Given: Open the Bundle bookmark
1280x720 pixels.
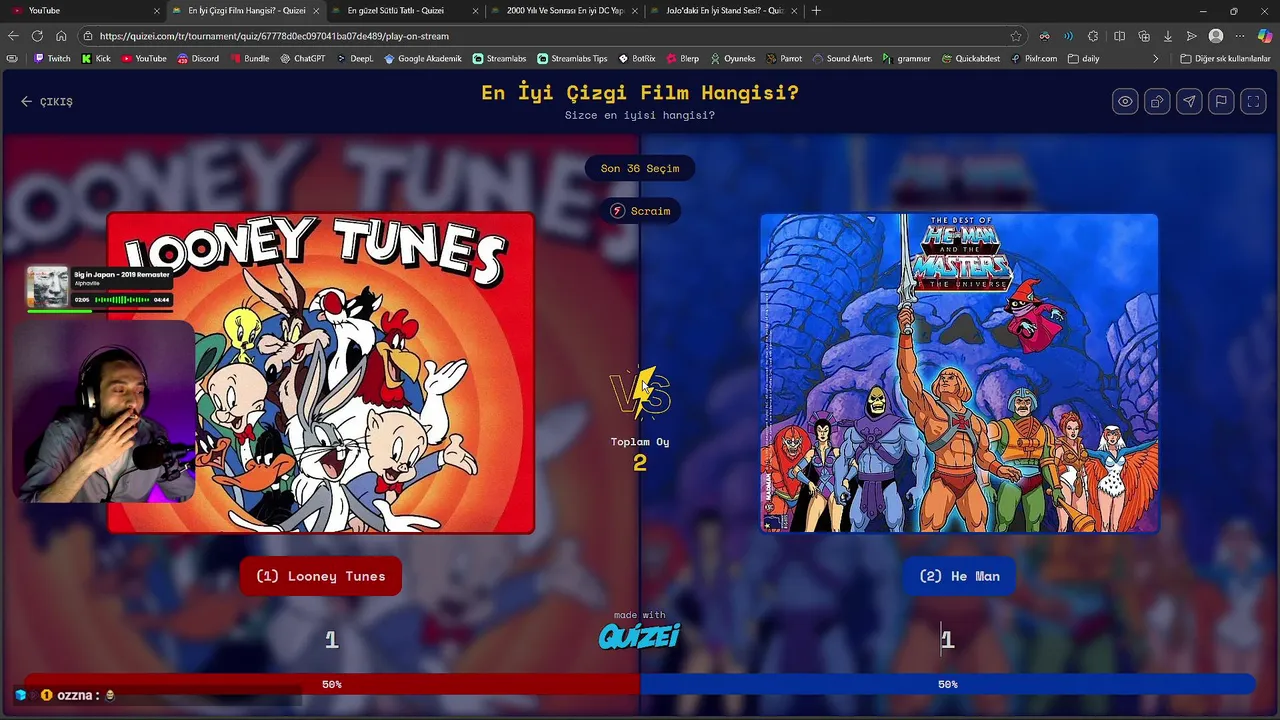Looking at the screenshot, I should (x=249, y=59).
